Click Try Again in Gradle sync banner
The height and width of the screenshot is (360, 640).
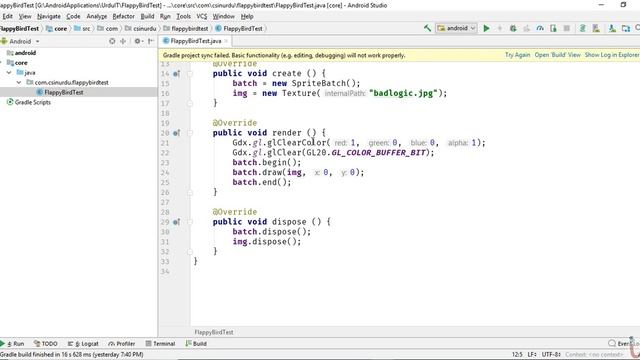(x=517, y=55)
